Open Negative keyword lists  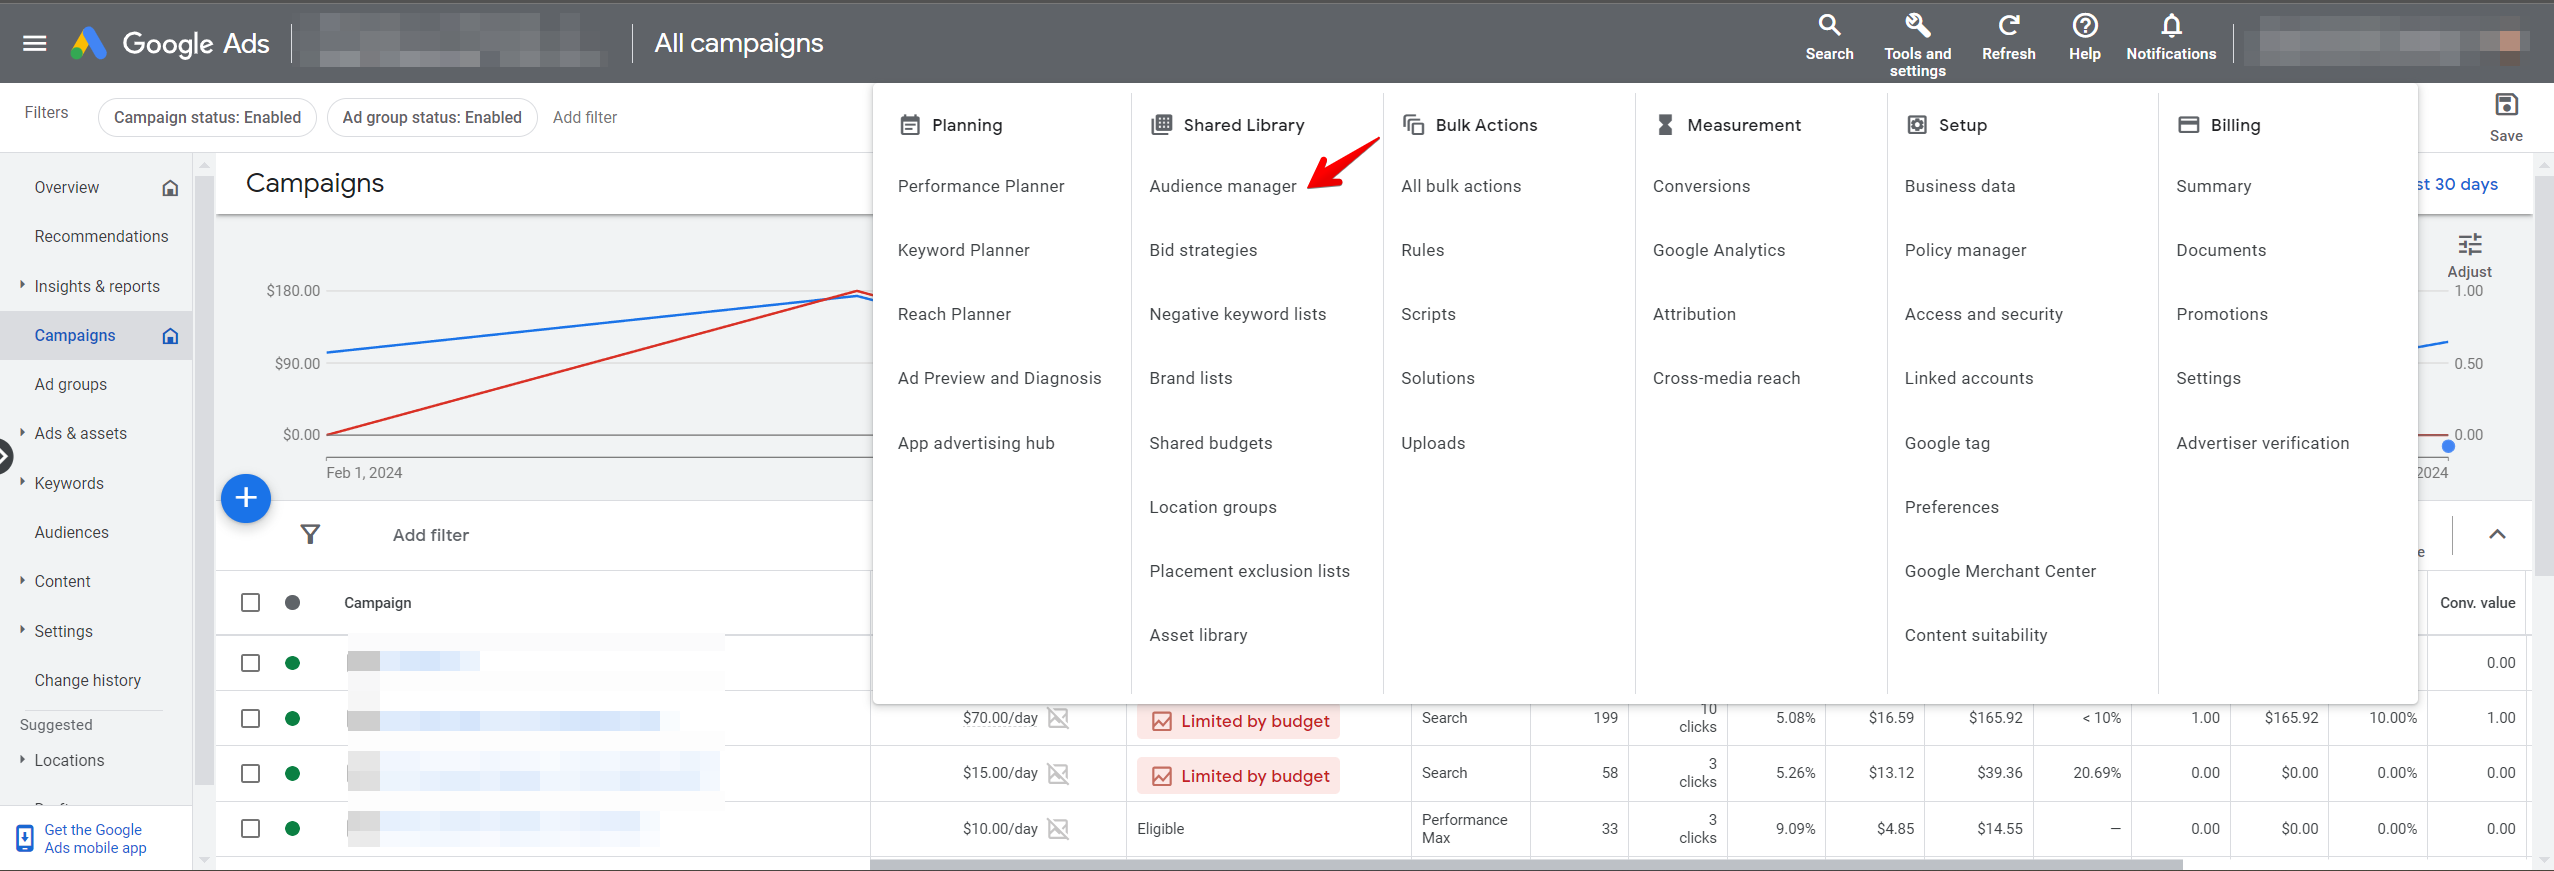coord(1237,314)
